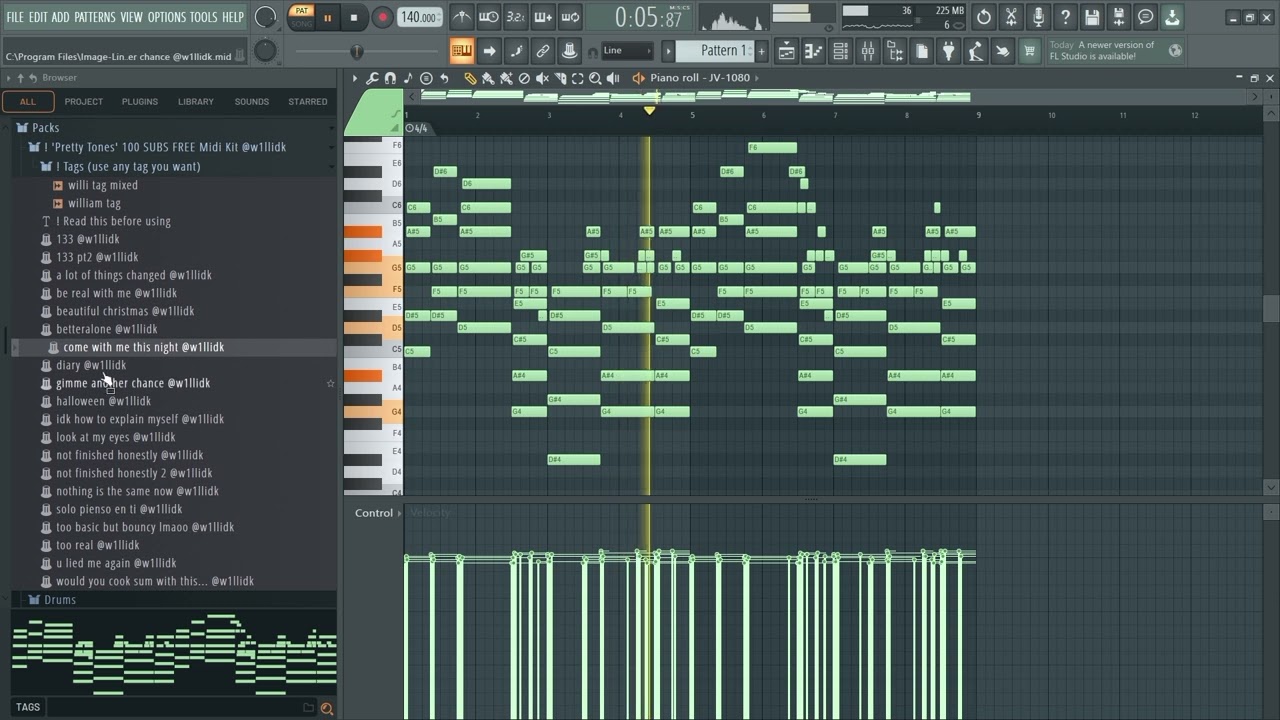
Task: Toggle wait for input to start playing
Action: tap(488, 17)
